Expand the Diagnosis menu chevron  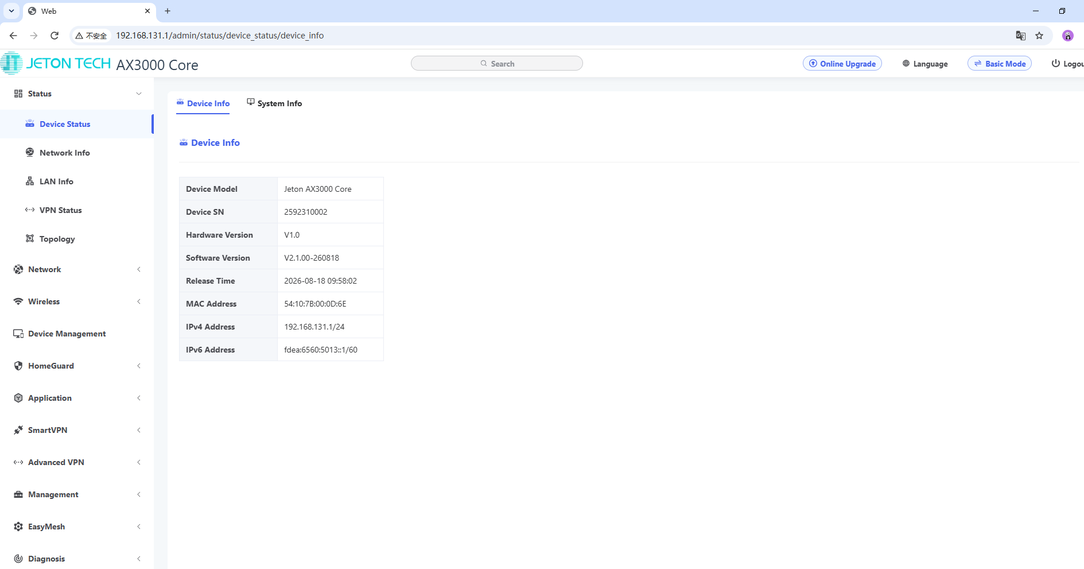138,559
